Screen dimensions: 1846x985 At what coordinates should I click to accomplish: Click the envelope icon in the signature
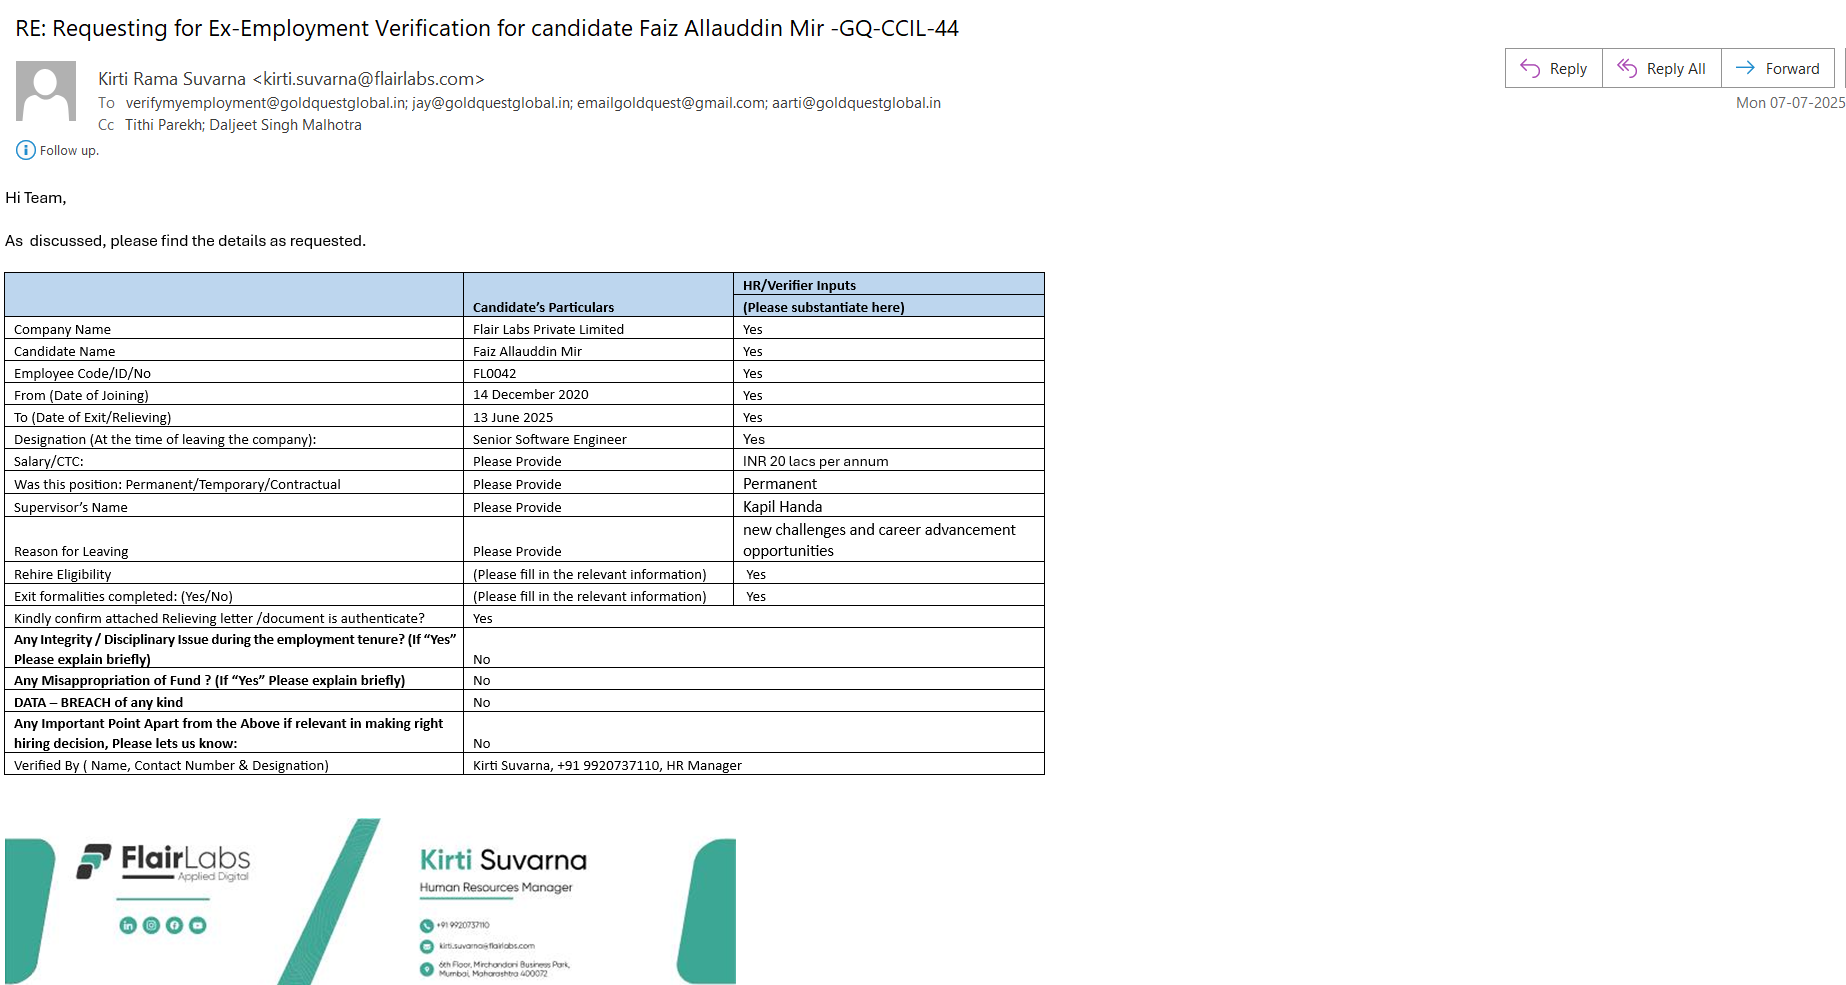pyautogui.click(x=427, y=946)
